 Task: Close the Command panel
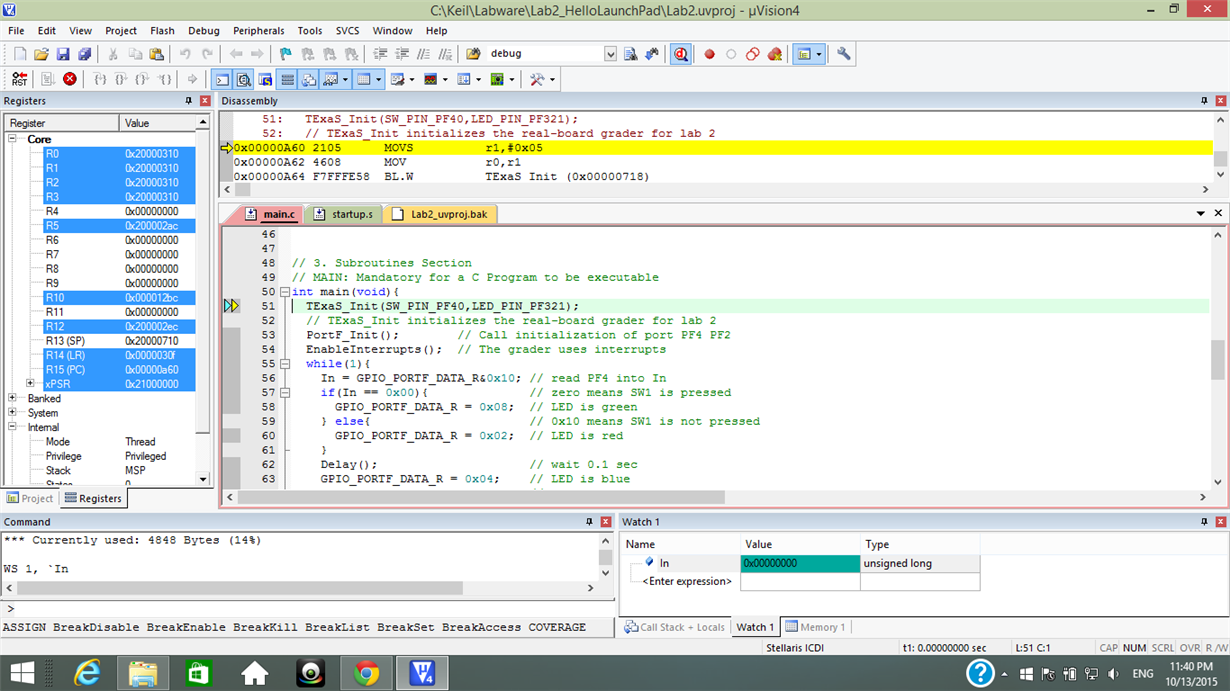click(x=605, y=522)
